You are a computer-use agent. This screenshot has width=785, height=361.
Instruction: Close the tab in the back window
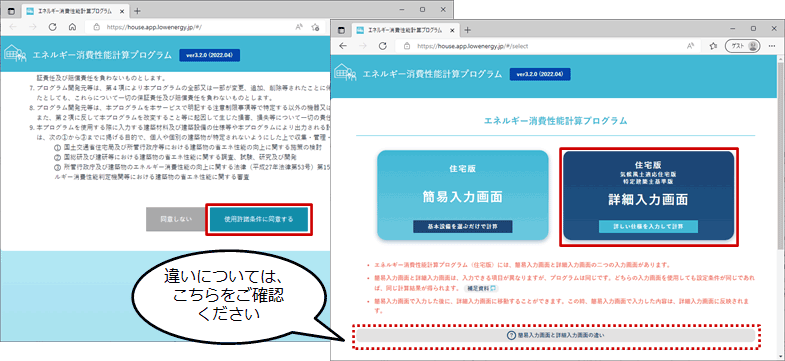(122, 11)
